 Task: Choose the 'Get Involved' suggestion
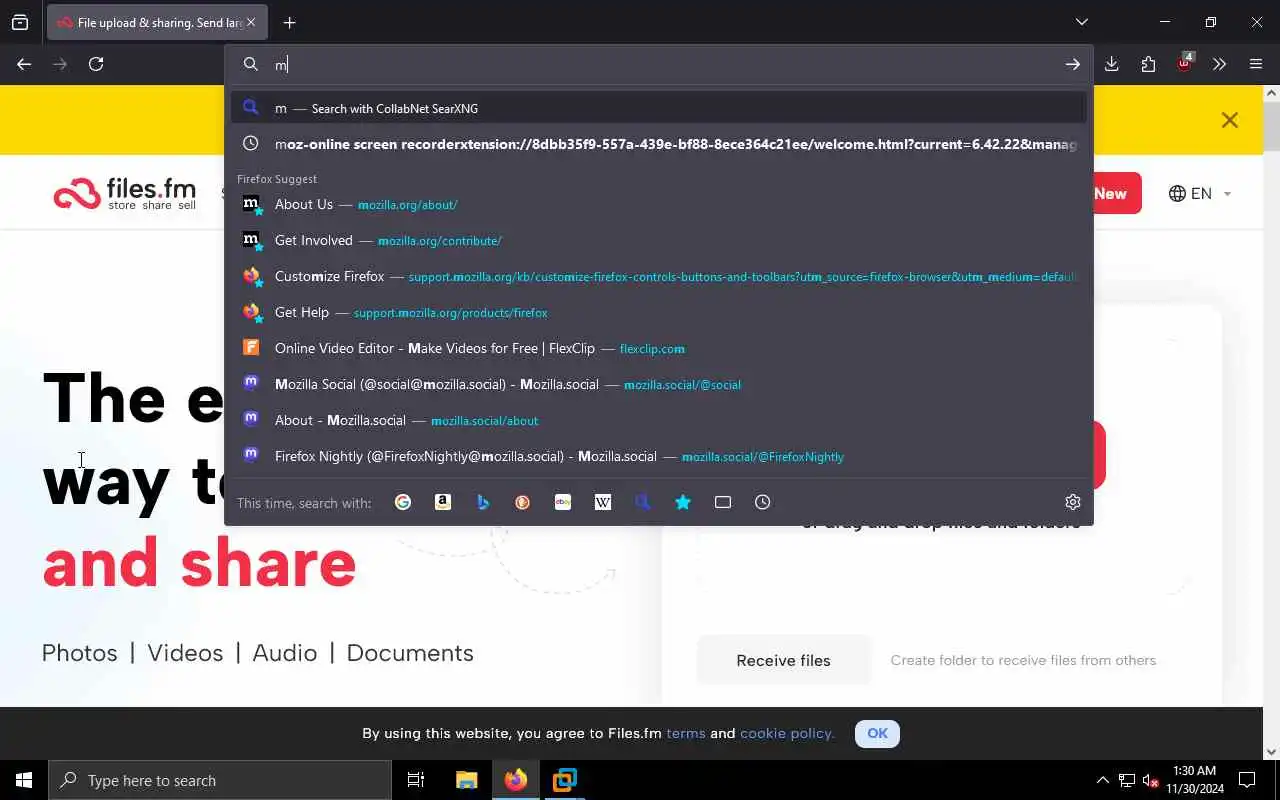point(659,240)
